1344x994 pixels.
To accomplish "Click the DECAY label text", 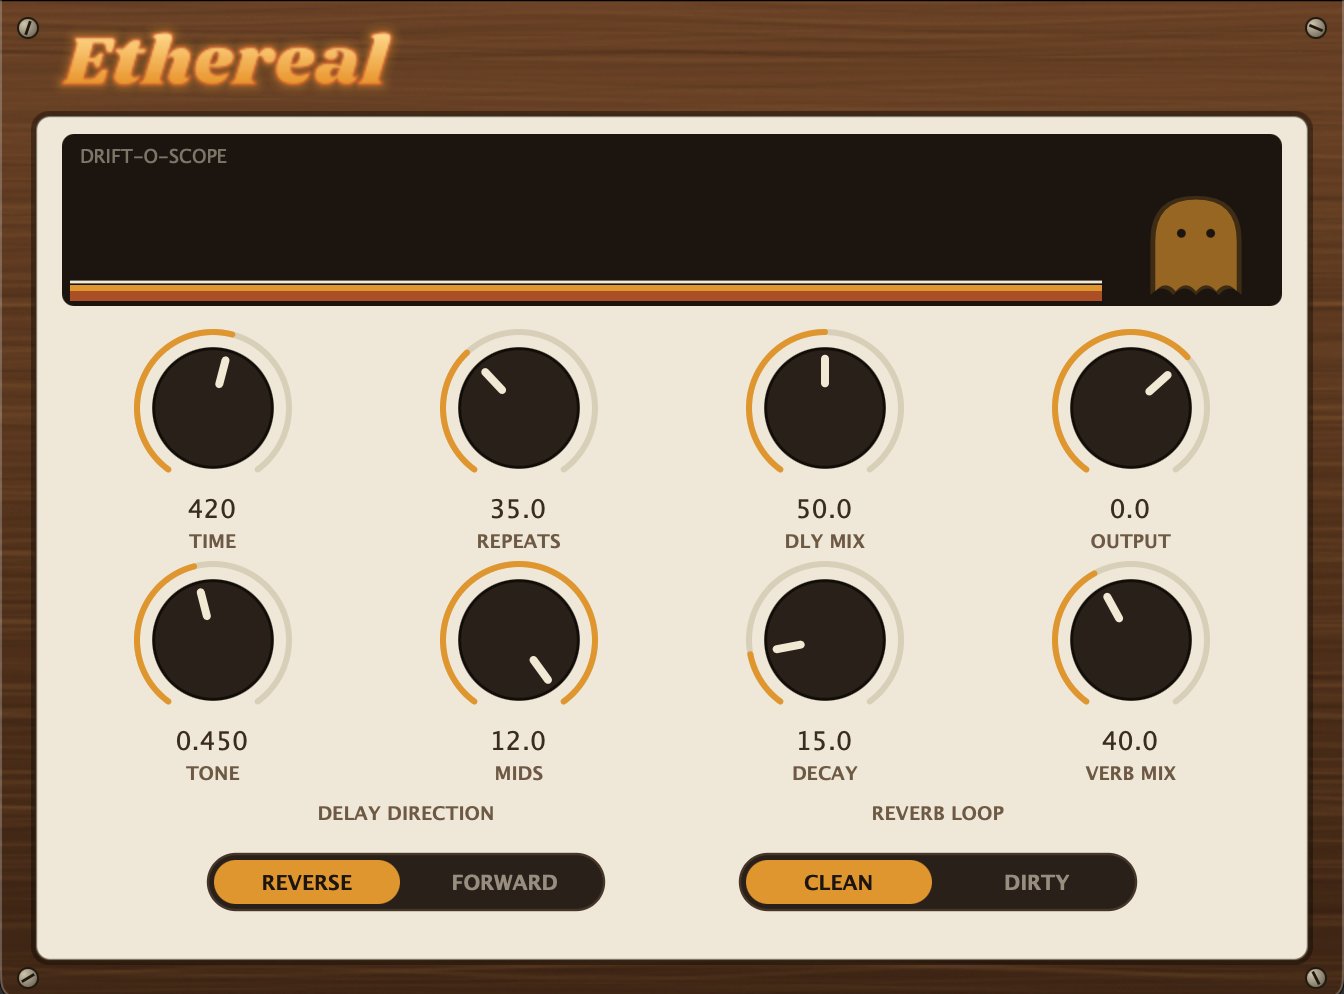I will 825,773.
